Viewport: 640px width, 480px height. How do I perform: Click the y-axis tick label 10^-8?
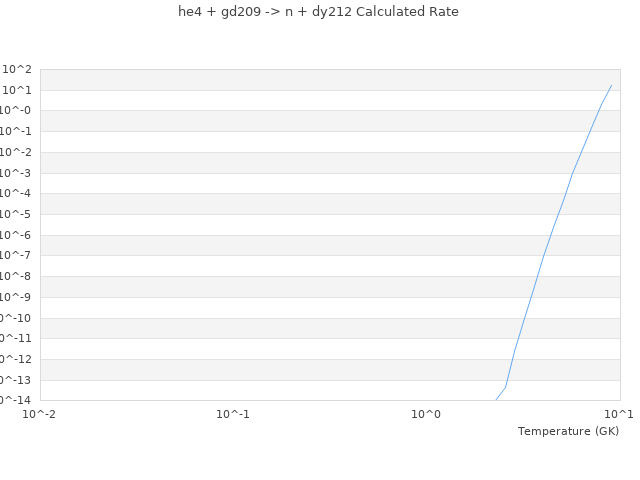click(14, 276)
